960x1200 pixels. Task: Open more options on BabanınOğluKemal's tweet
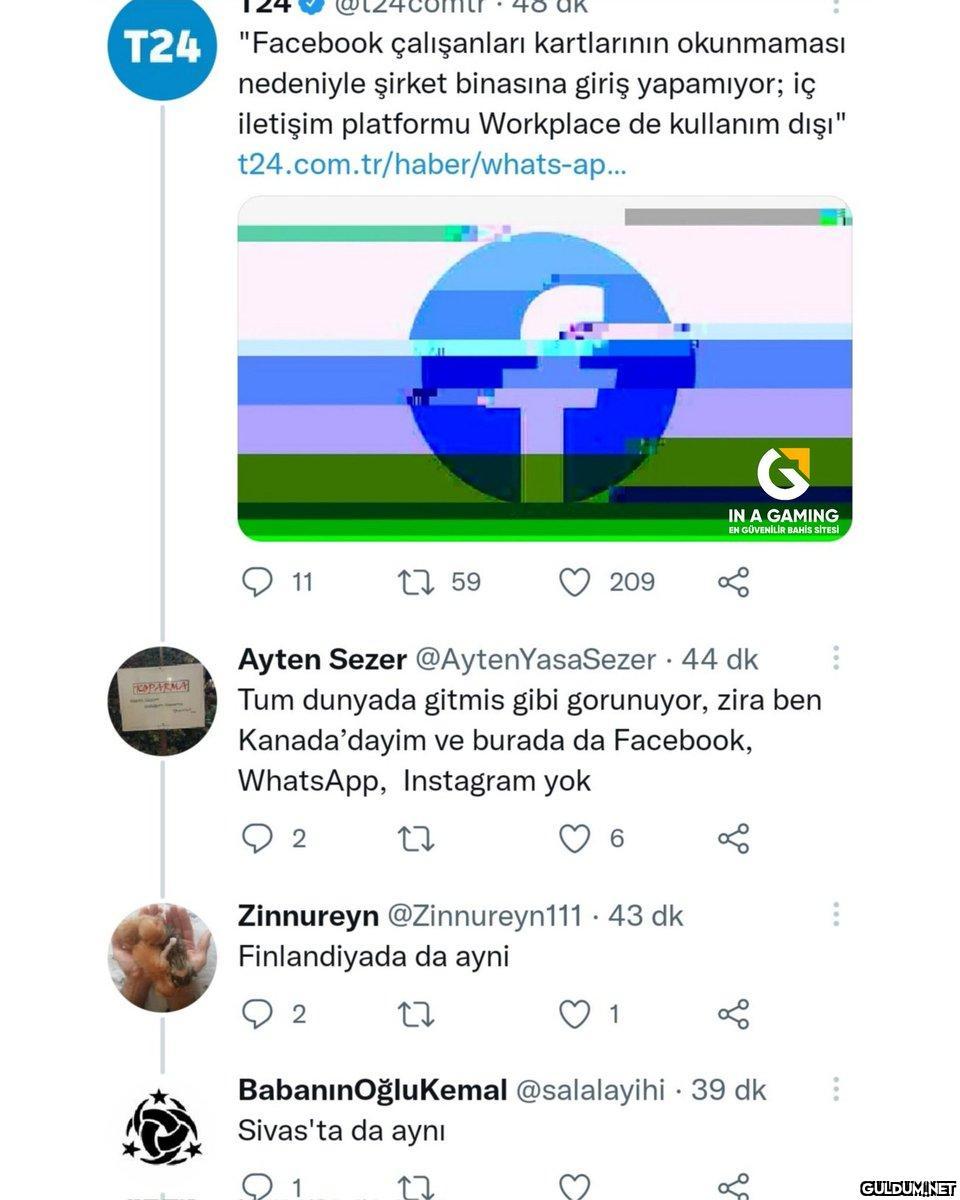click(x=835, y=1089)
